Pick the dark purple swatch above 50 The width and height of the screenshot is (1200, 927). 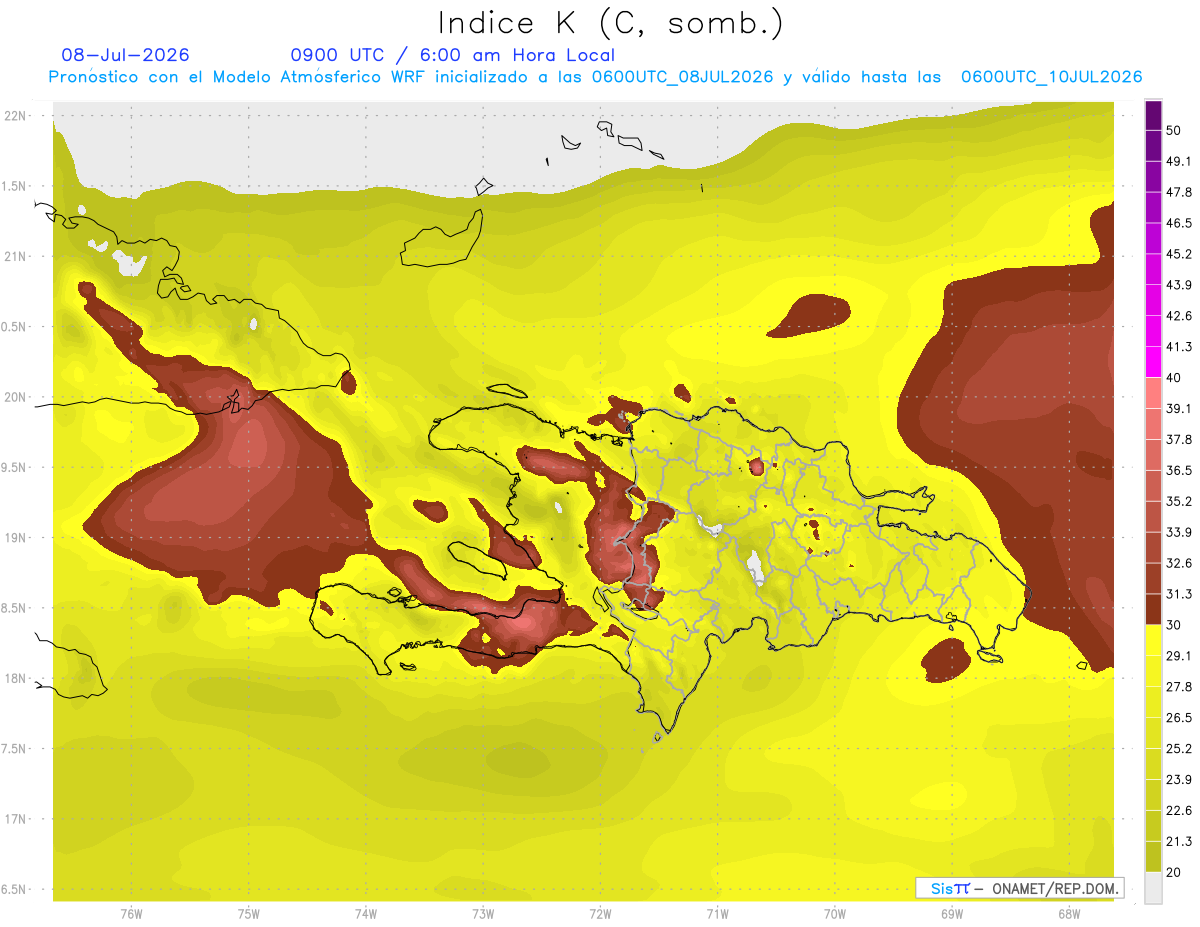pyautogui.click(x=1153, y=115)
